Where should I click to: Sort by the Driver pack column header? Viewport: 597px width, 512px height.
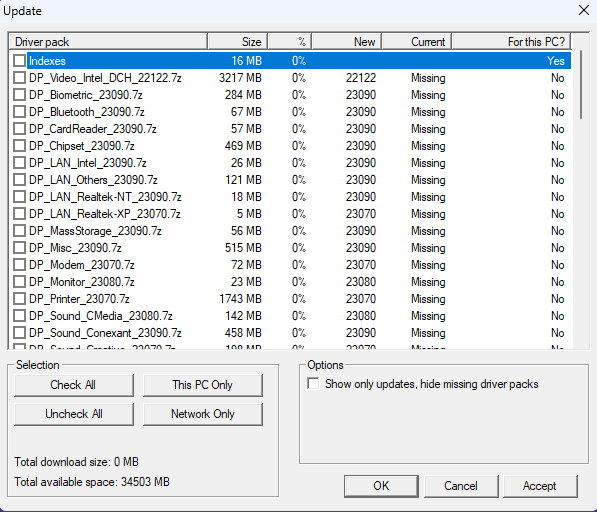pyautogui.click(x=108, y=41)
